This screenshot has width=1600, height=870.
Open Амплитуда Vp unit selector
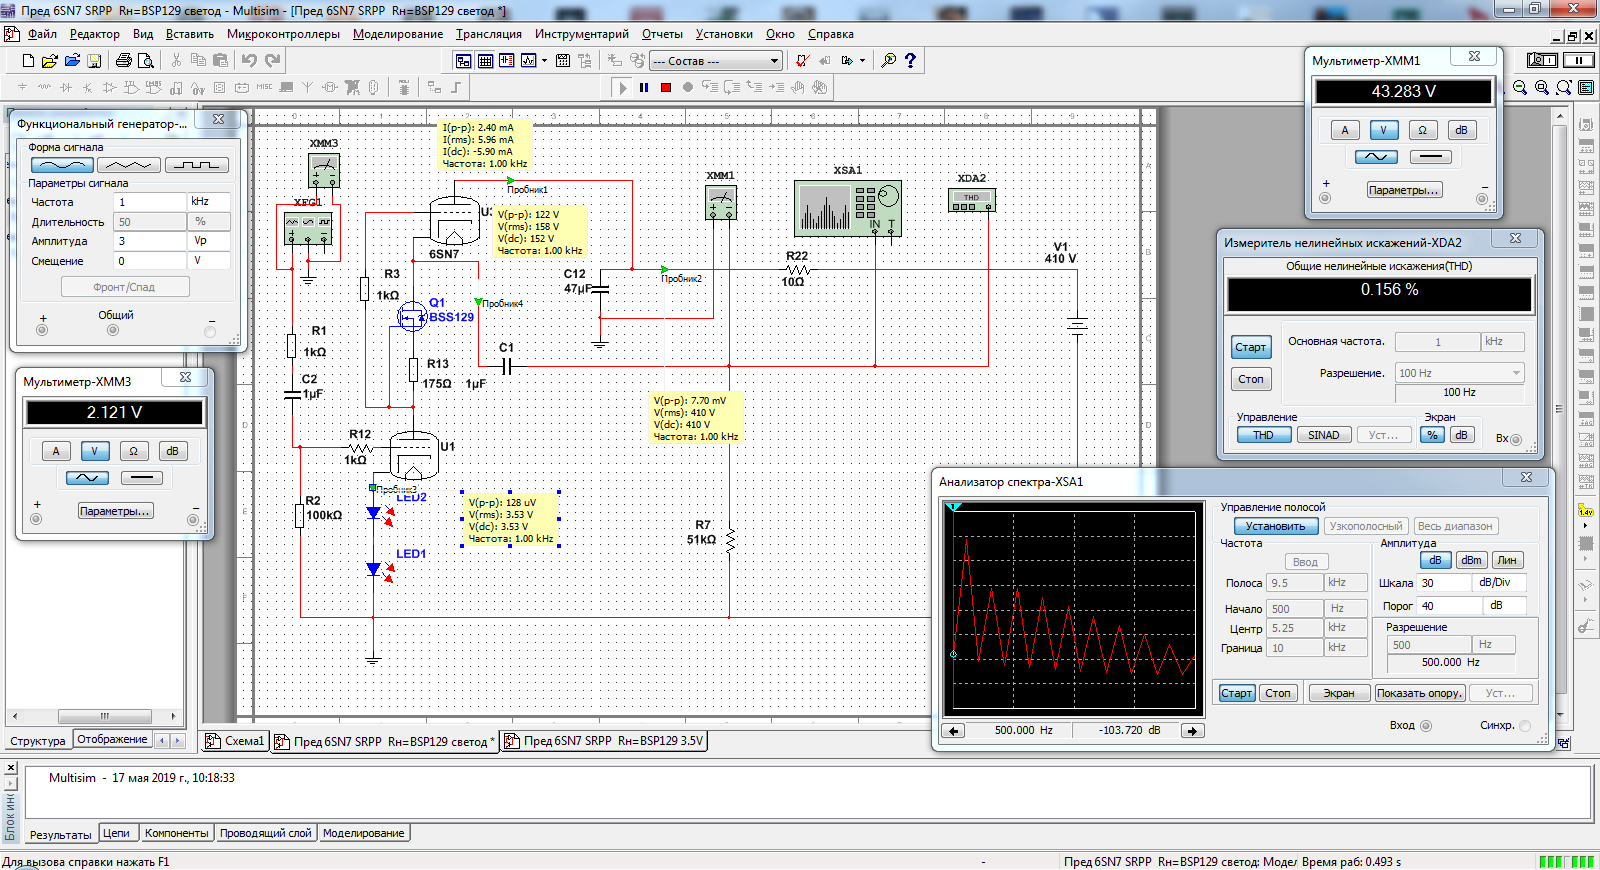click(210, 241)
